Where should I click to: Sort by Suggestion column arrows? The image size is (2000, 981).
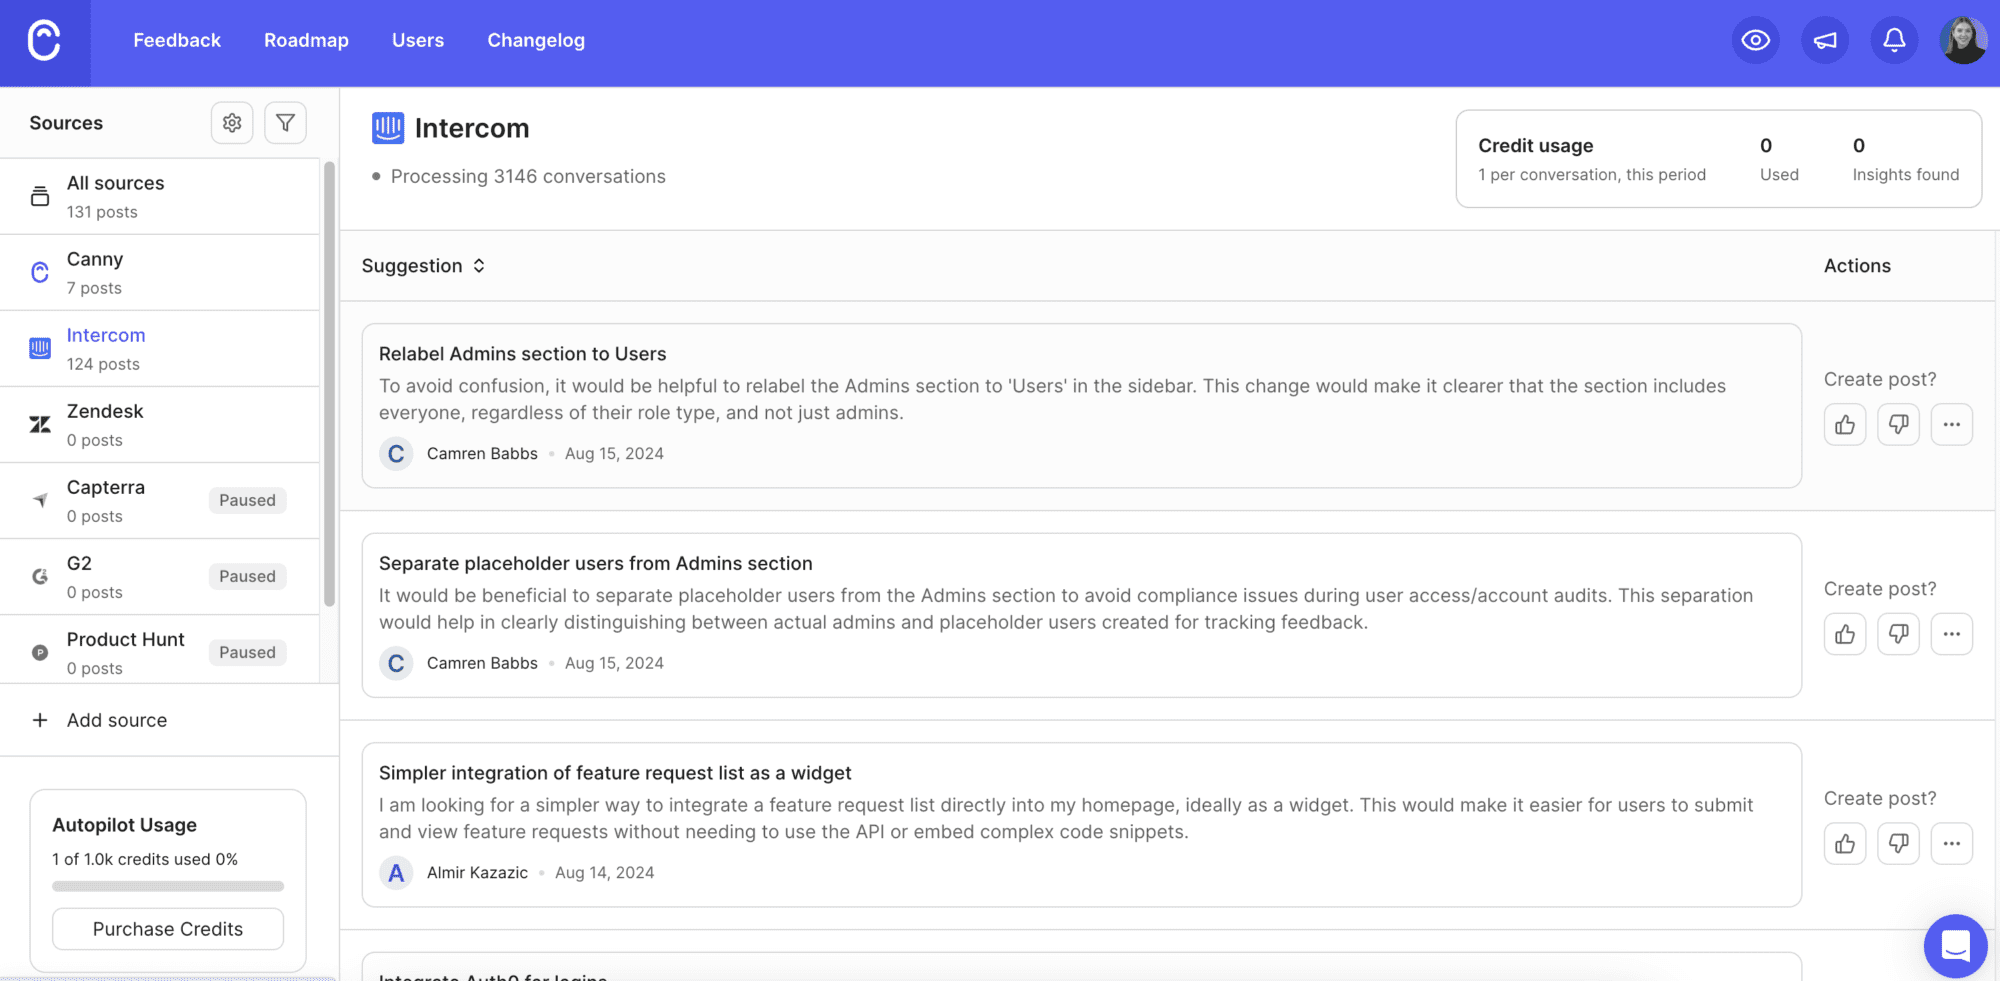[479, 266]
